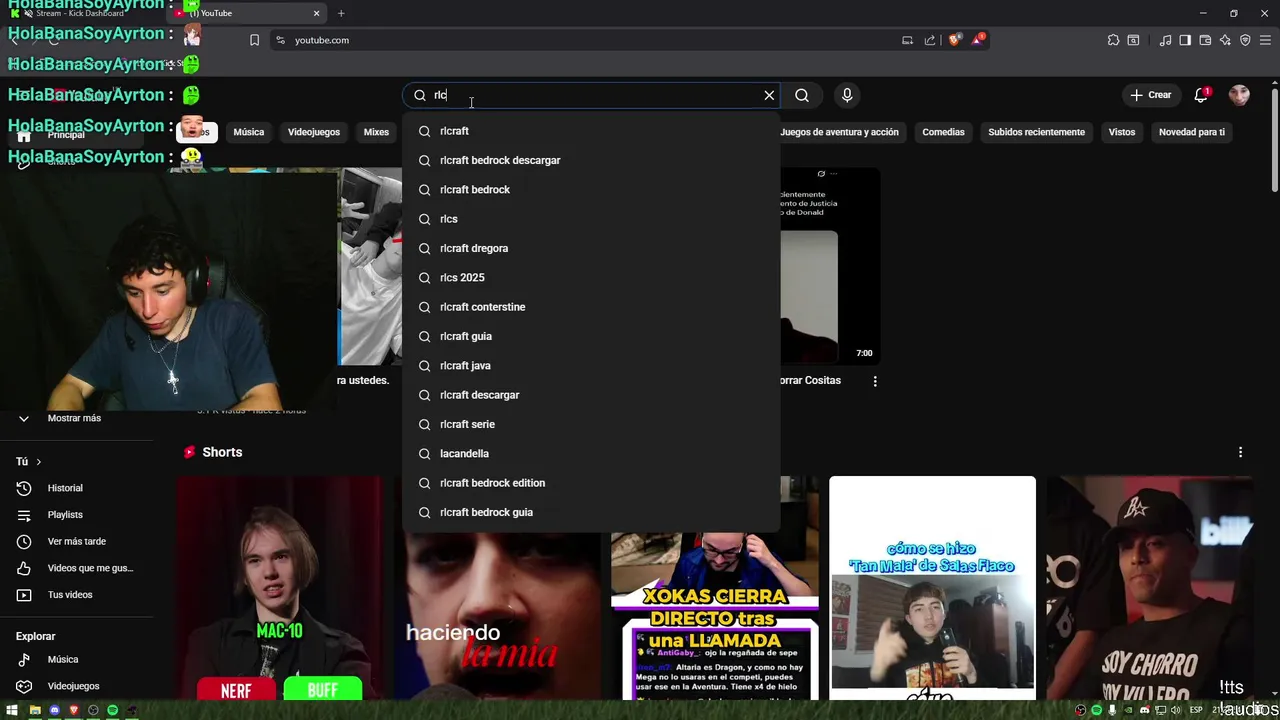Open Playlists in sidebar
The height and width of the screenshot is (720, 1280).
coord(76,515)
